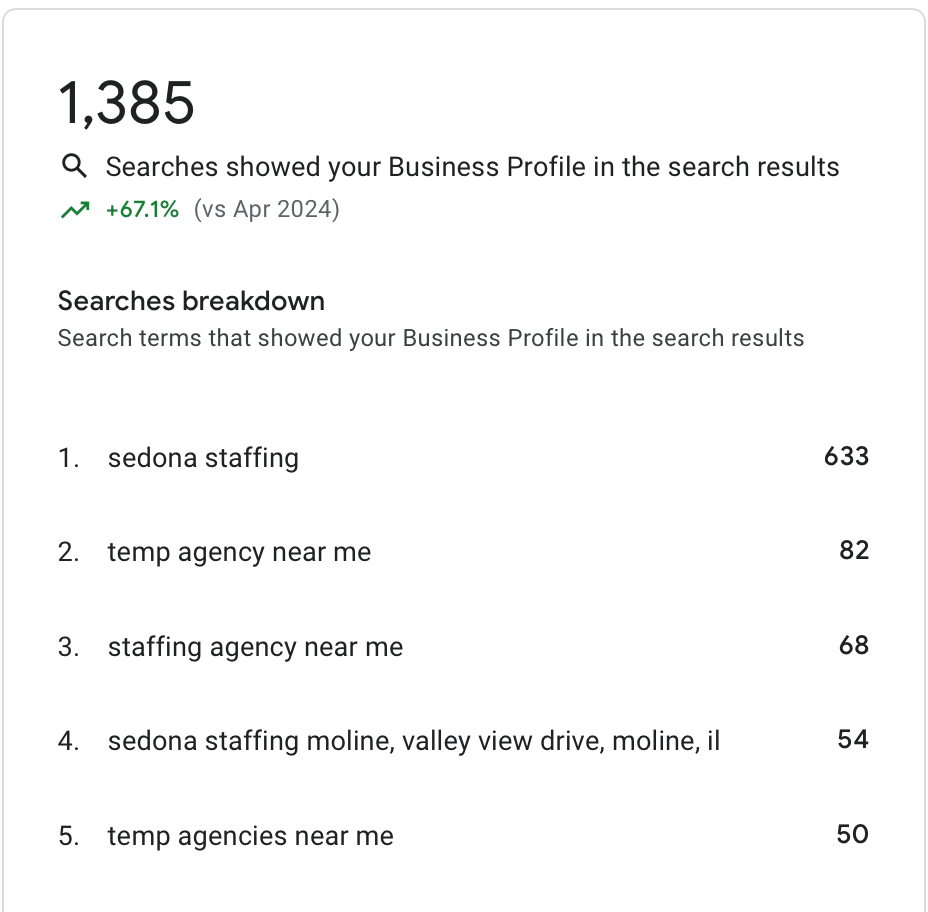Click the 54 count value

click(853, 739)
